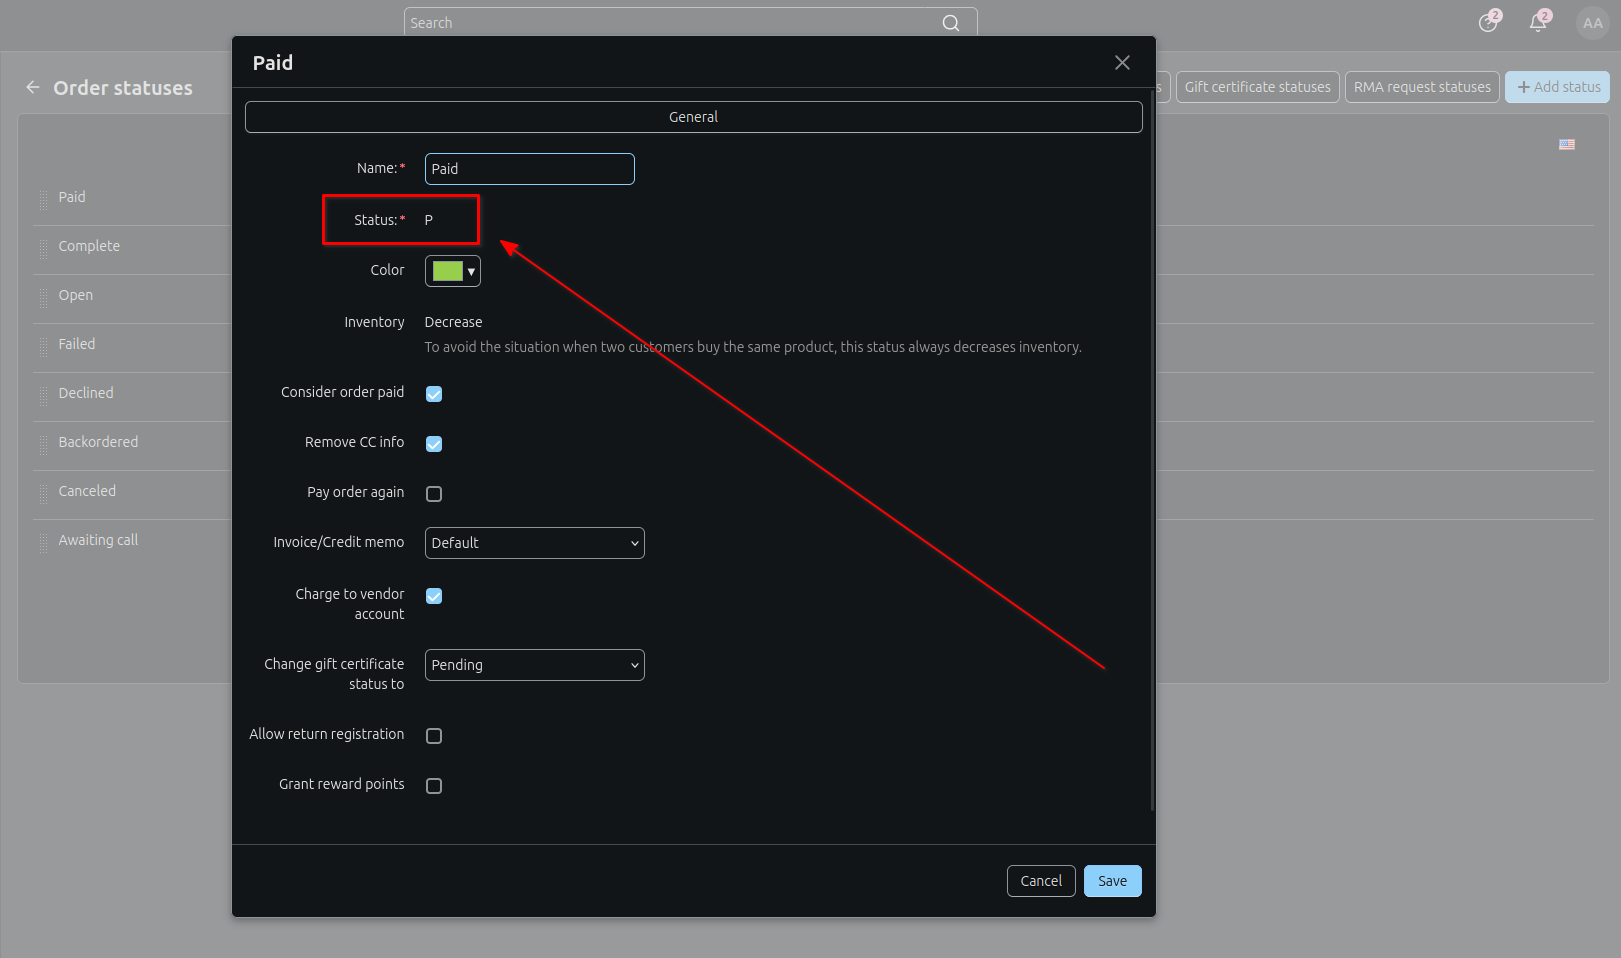Open the Paid status in the list
The width and height of the screenshot is (1621, 958).
(x=72, y=197)
